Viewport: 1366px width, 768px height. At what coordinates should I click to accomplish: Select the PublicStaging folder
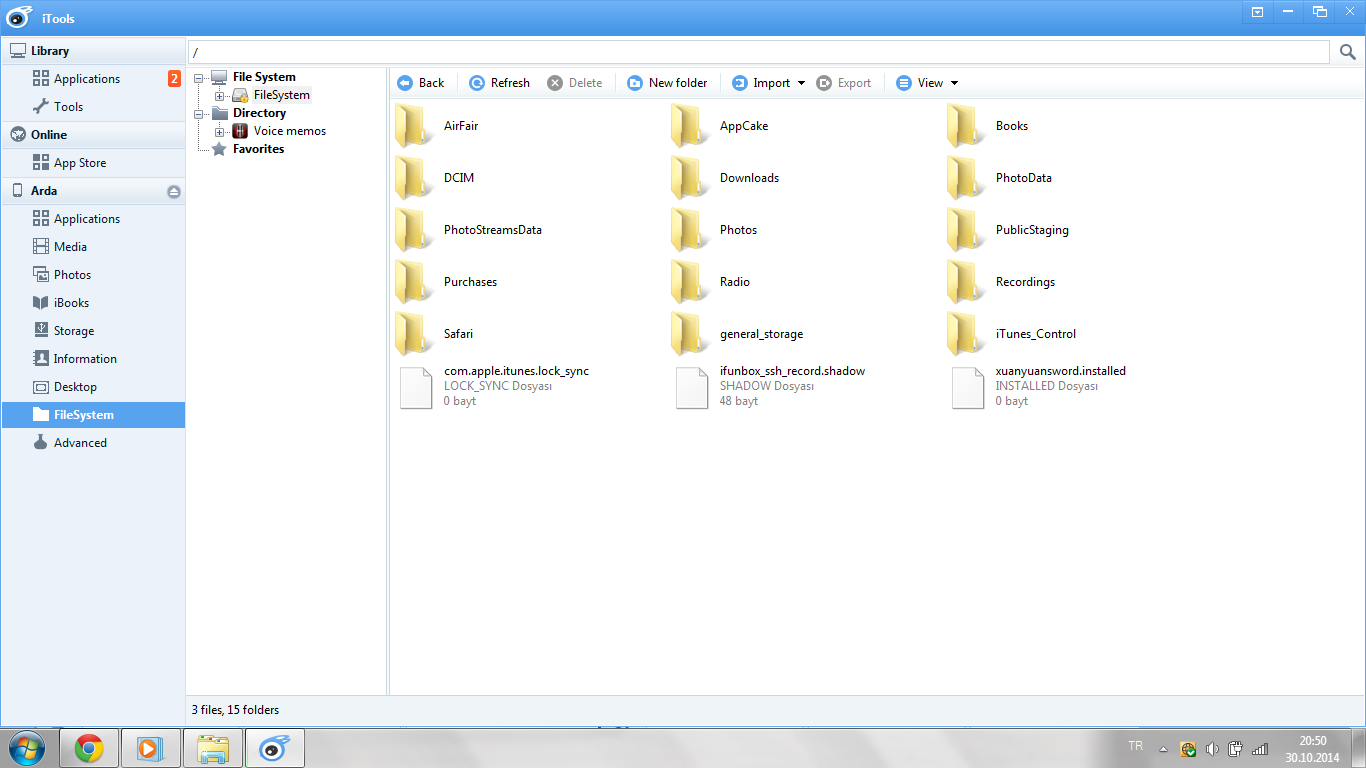point(1008,230)
